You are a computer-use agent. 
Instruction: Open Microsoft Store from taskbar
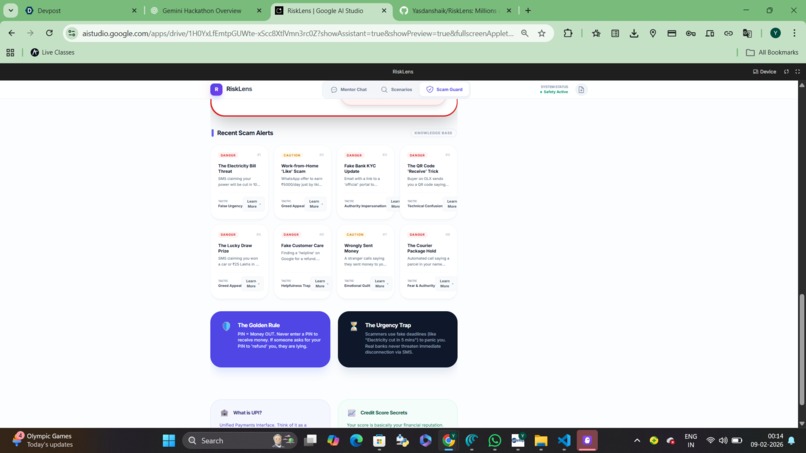point(379,441)
